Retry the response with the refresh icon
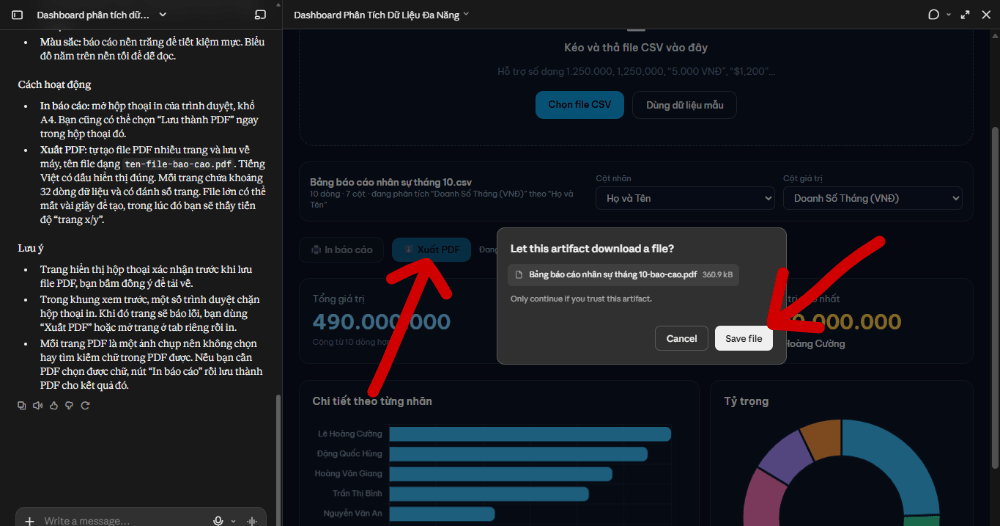This screenshot has width=1000, height=526. point(85,405)
